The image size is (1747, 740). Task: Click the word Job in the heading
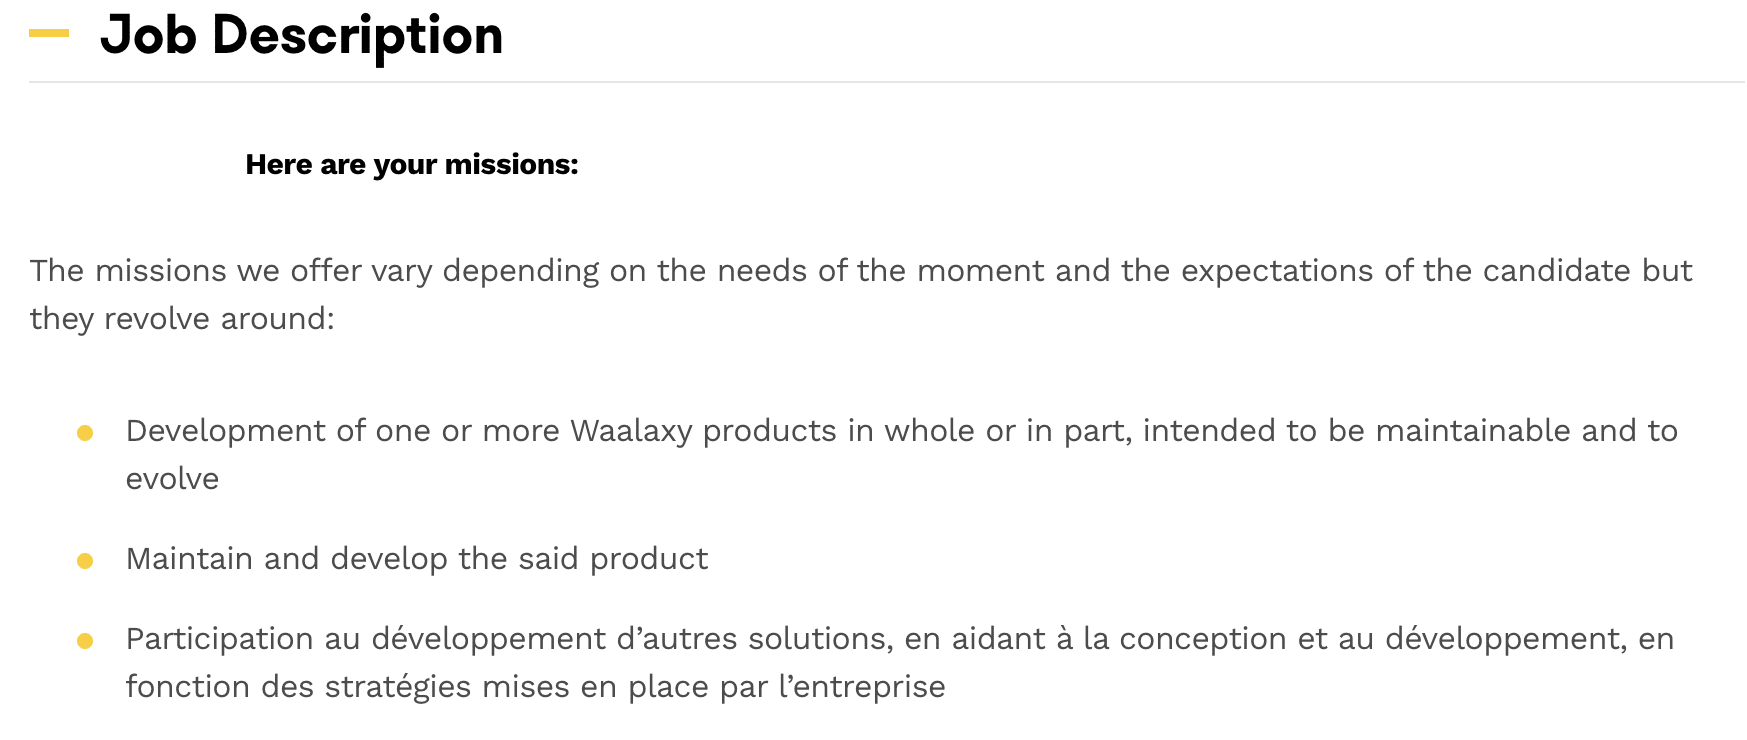[148, 36]
